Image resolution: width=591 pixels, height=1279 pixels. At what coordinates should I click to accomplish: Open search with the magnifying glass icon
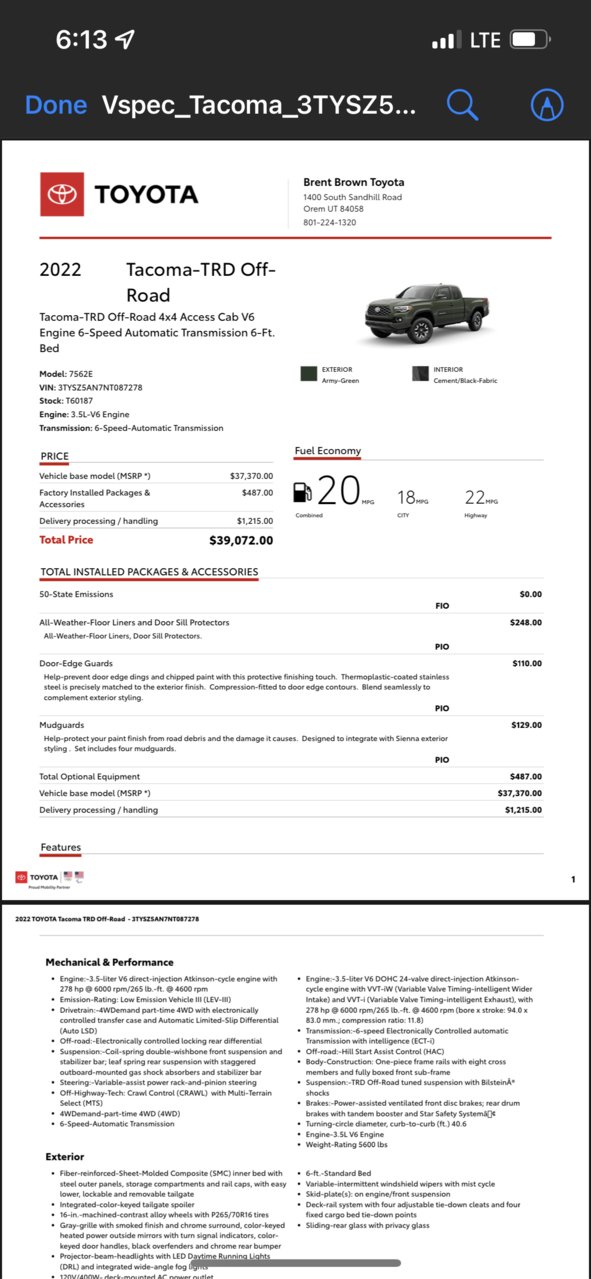click(x=462, y=104)
